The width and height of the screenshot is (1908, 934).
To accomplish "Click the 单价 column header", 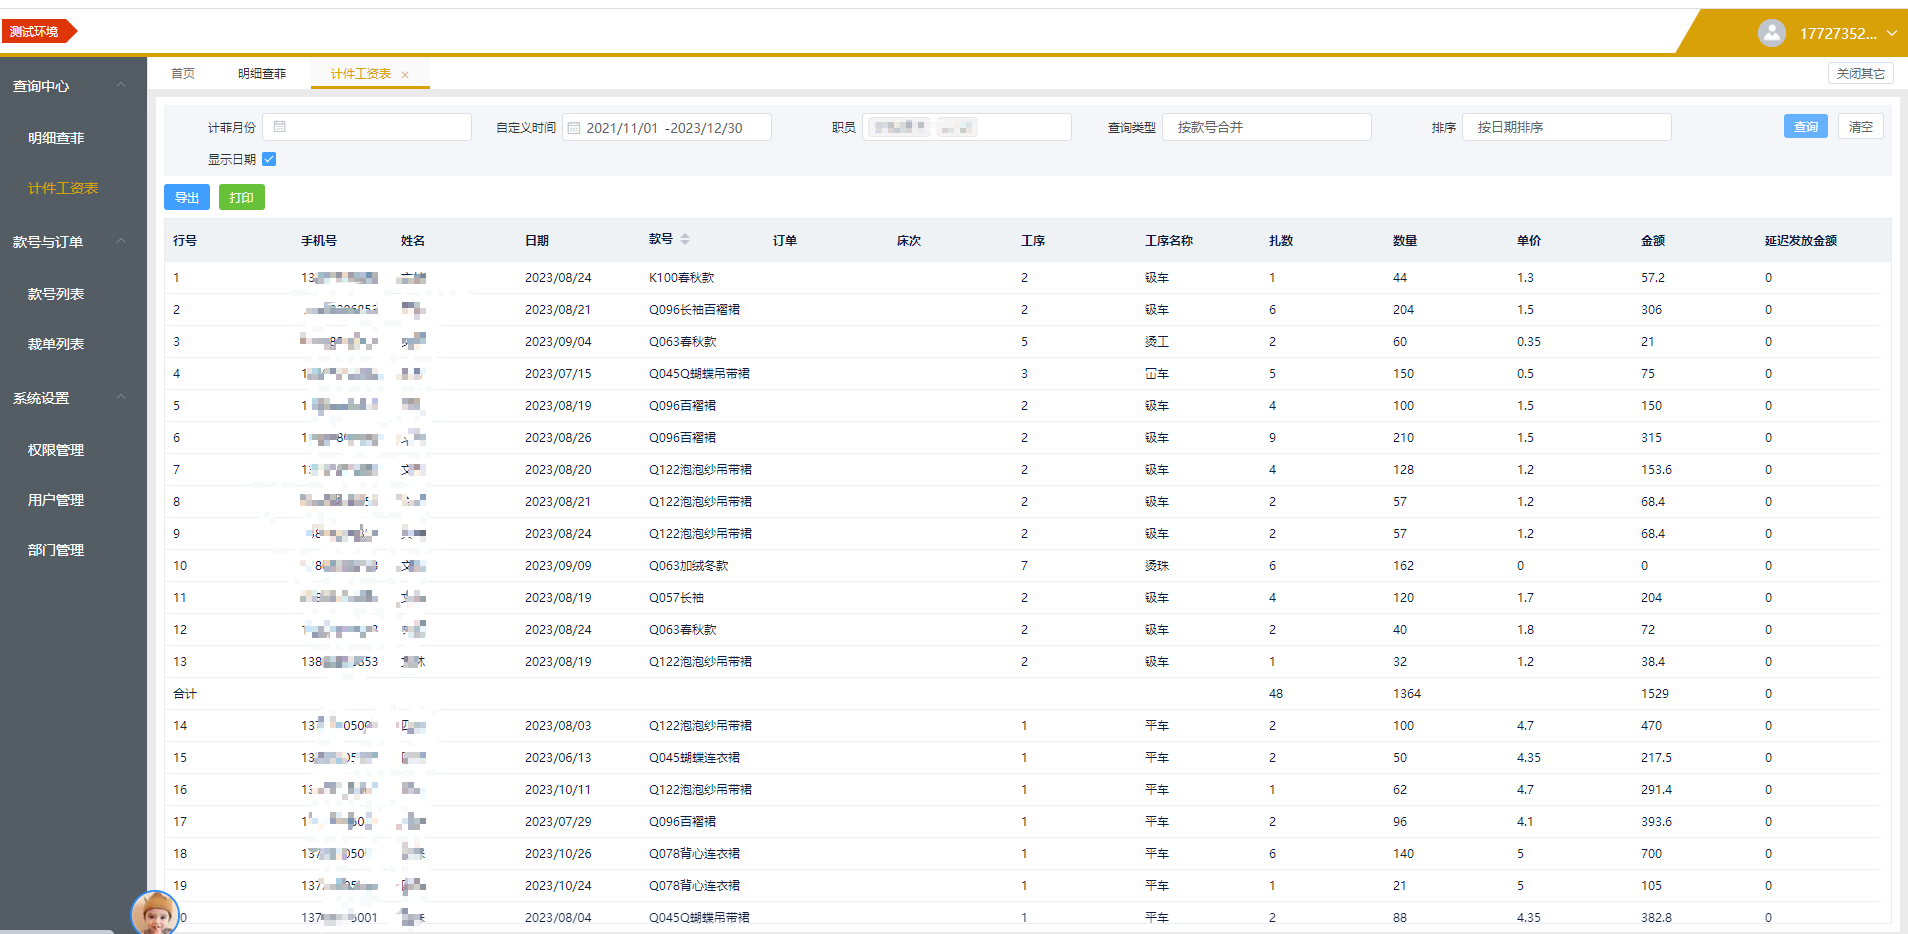I will 1529,240.
